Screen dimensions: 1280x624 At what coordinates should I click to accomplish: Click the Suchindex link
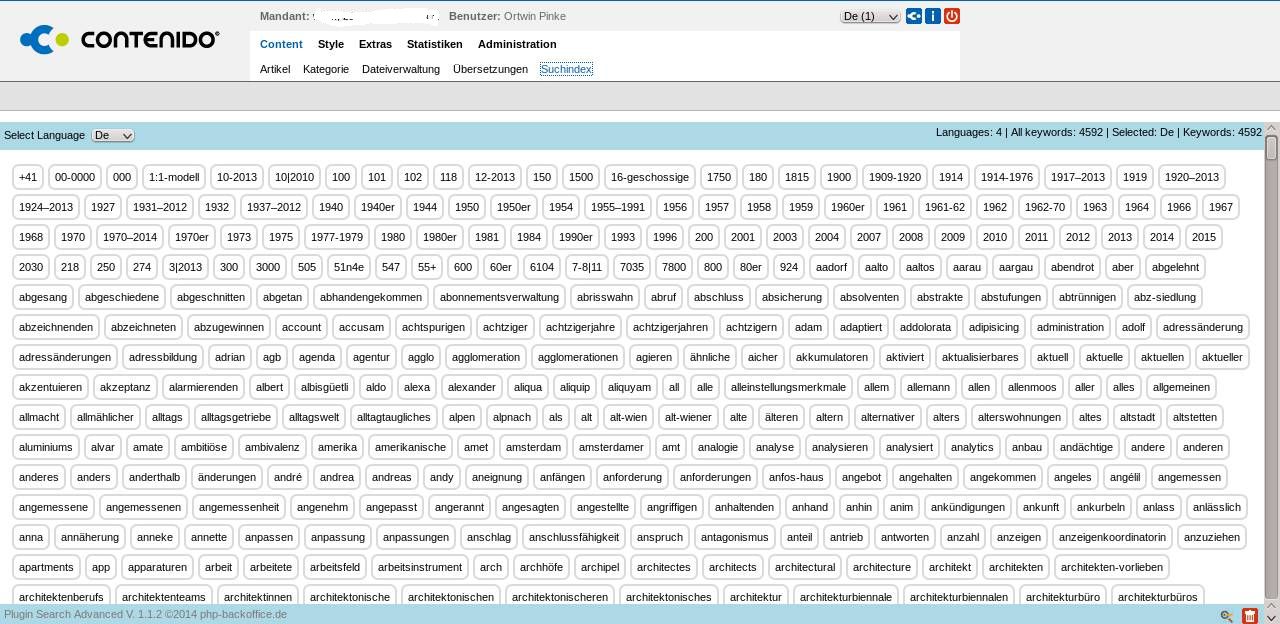(x=566, y=69)
